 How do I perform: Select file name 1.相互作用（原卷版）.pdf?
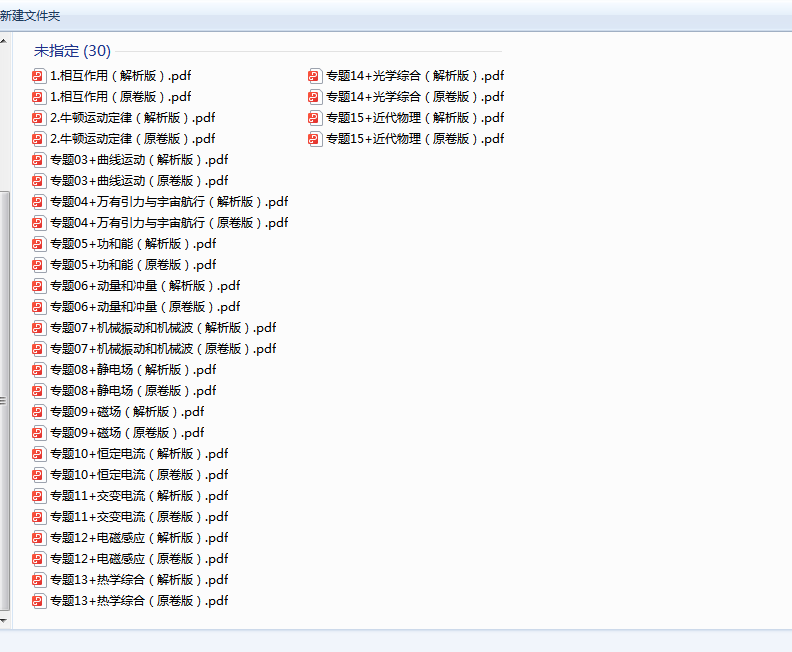(x=121, y=97)
